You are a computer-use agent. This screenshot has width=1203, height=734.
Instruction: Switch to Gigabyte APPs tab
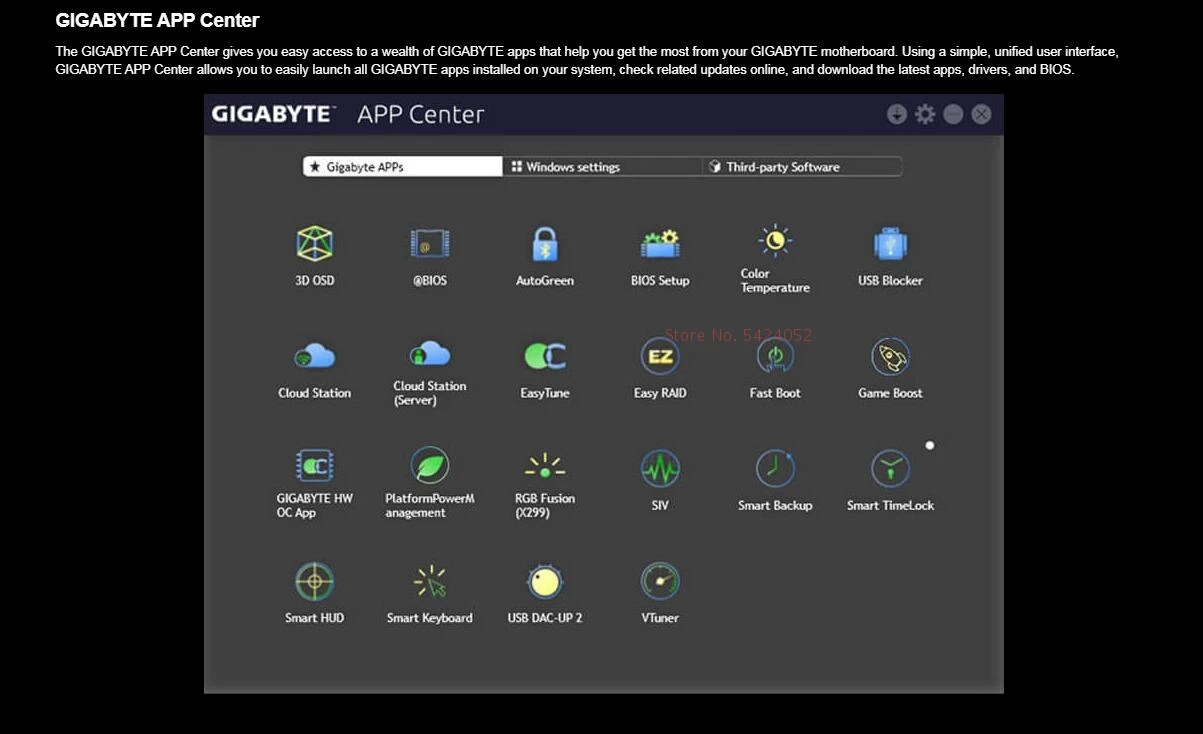(403, 167)
